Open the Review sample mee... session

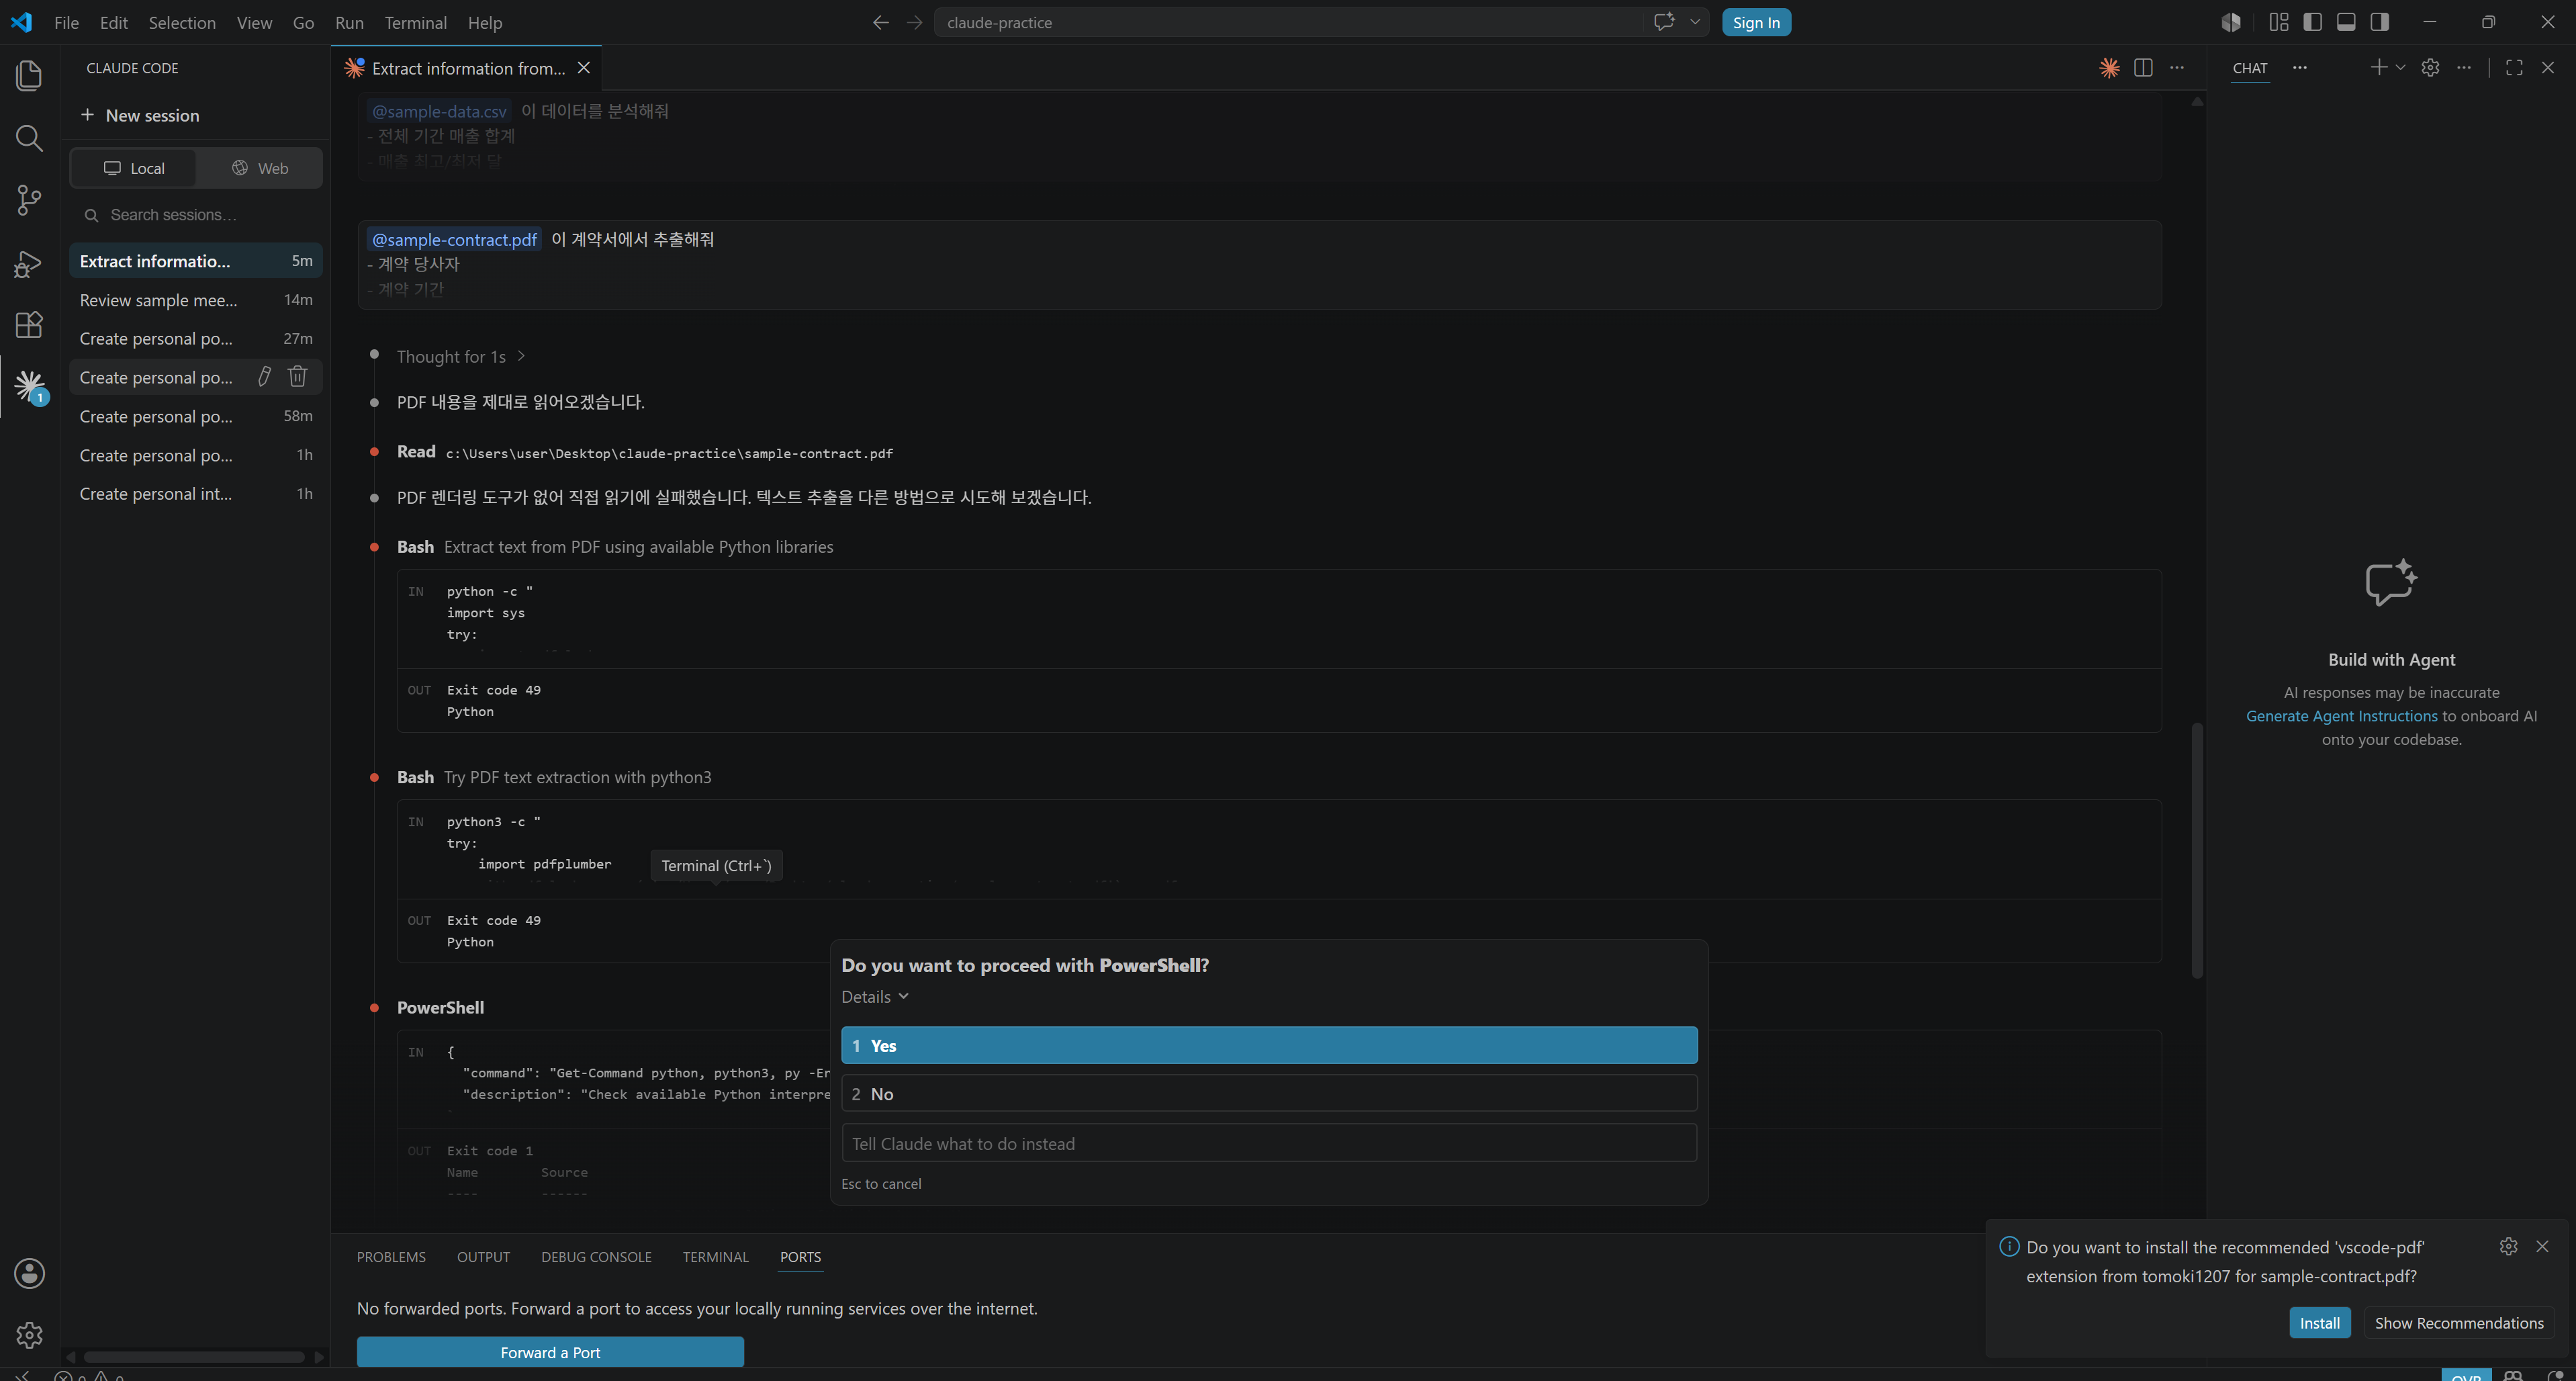[196, 300]
